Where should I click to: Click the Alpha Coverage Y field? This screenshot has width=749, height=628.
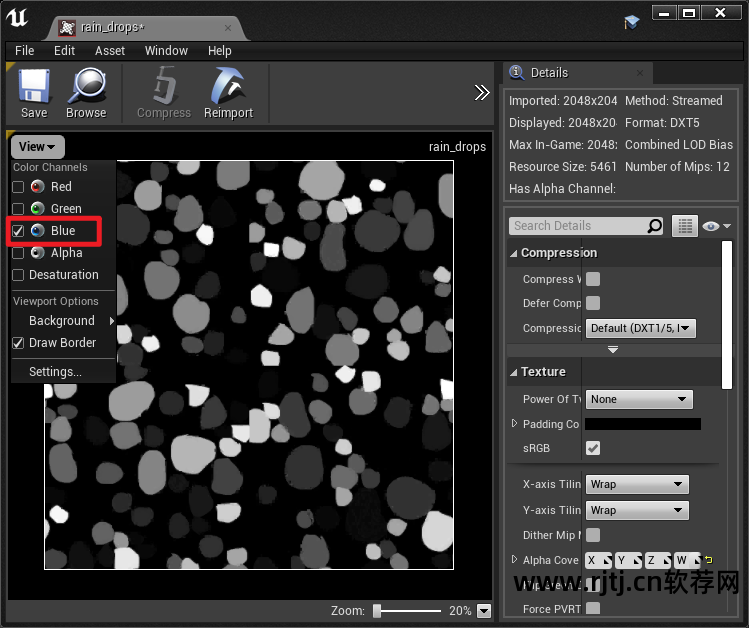(628, 560)
